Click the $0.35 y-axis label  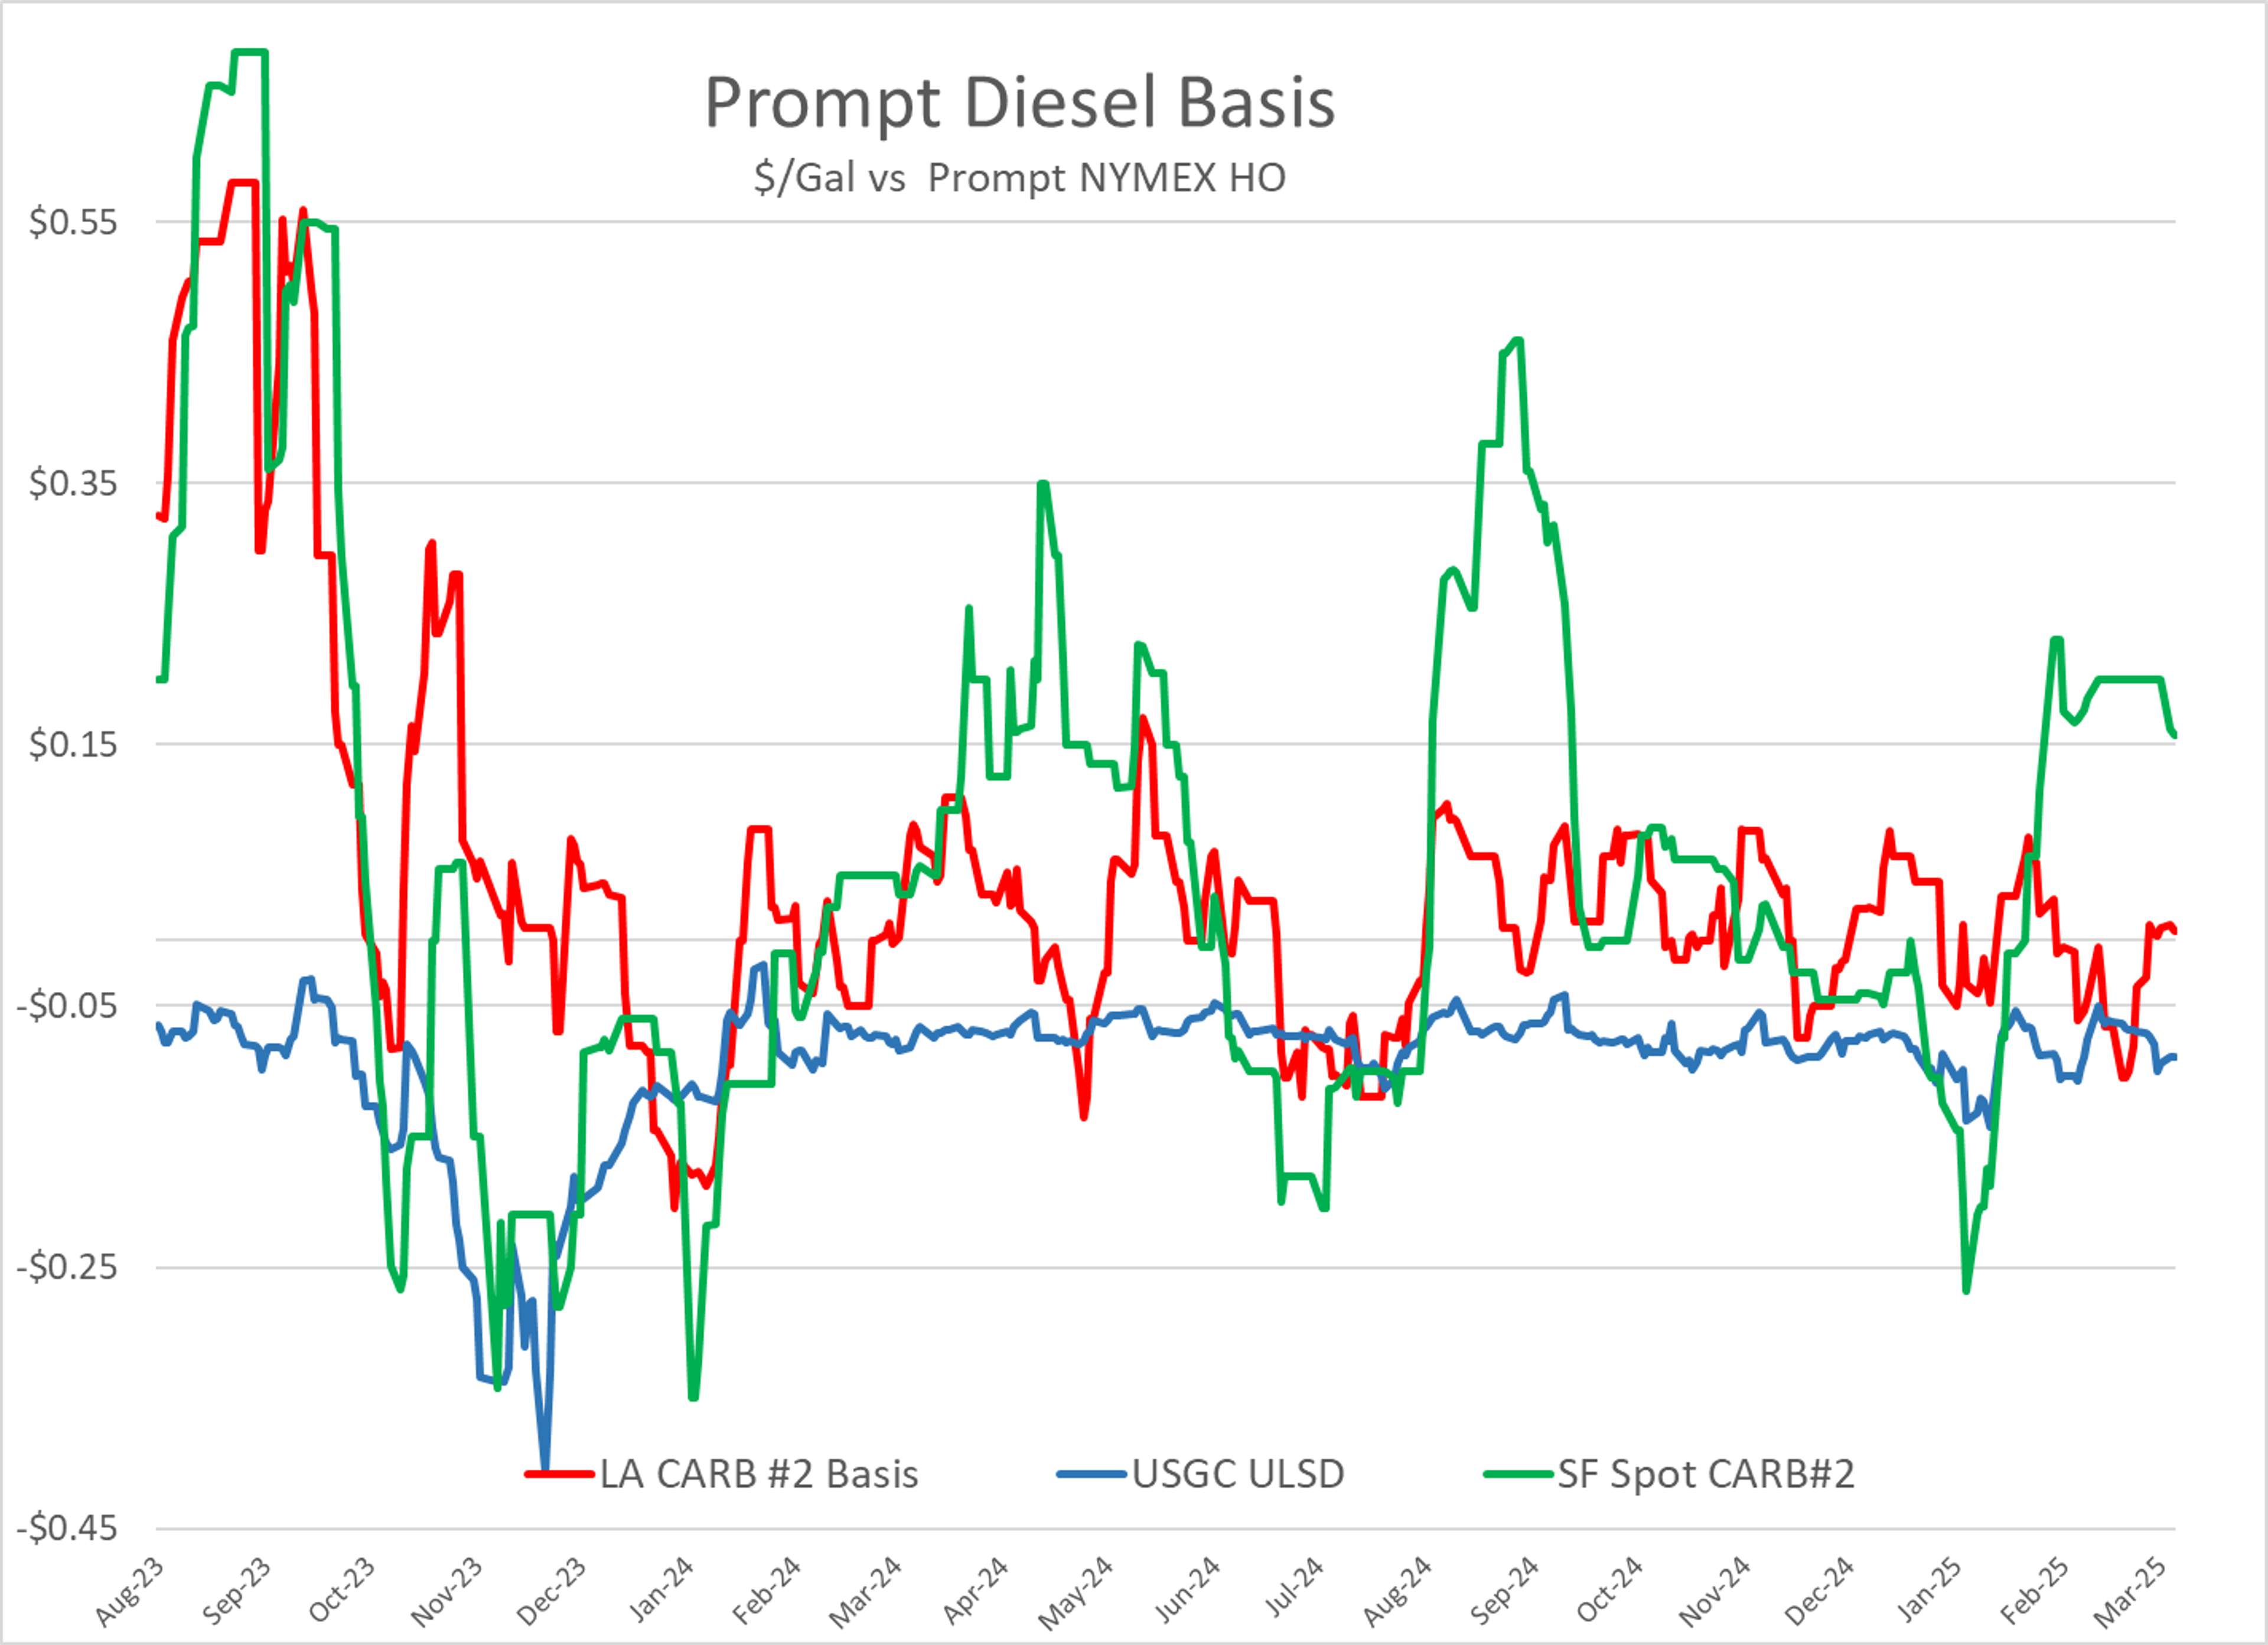click(x=73, y=484)
